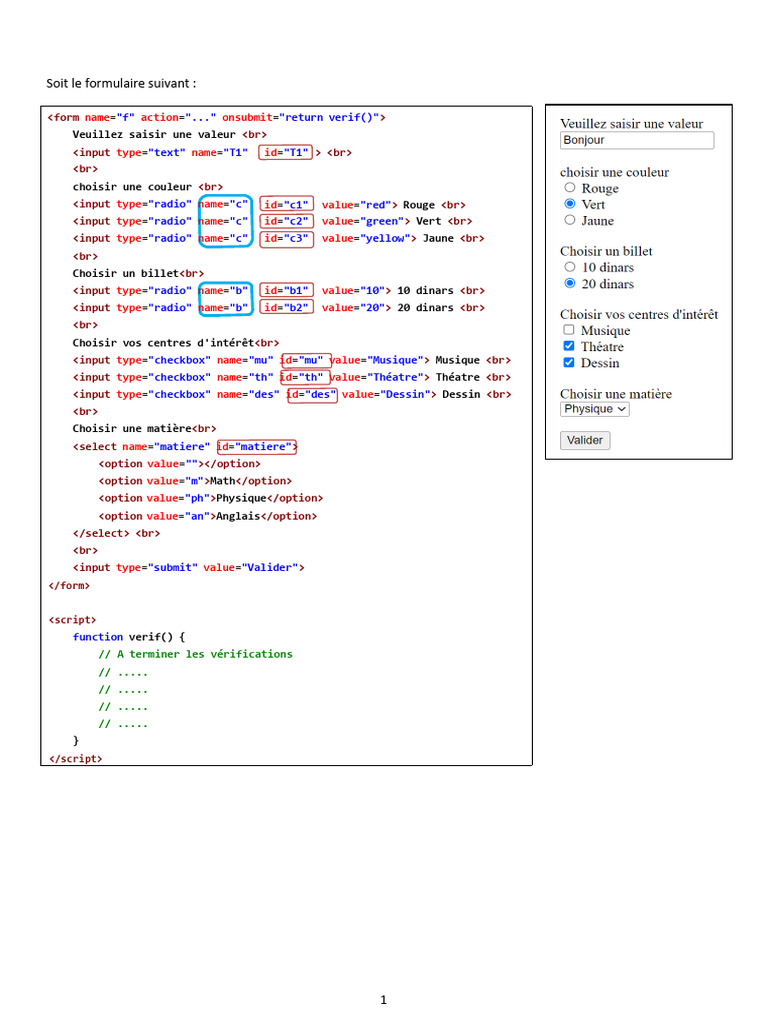Click the 'choisir une couleur' label in preview

[x=615, y=172]
